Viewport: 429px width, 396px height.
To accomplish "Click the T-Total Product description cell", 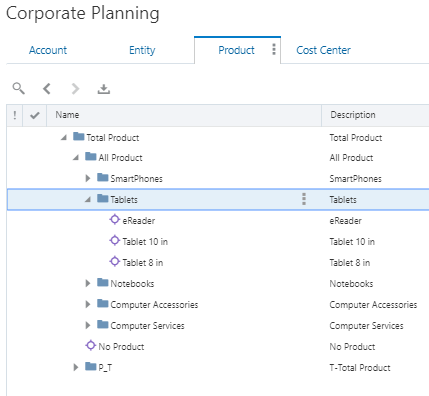I will (360, 368).
